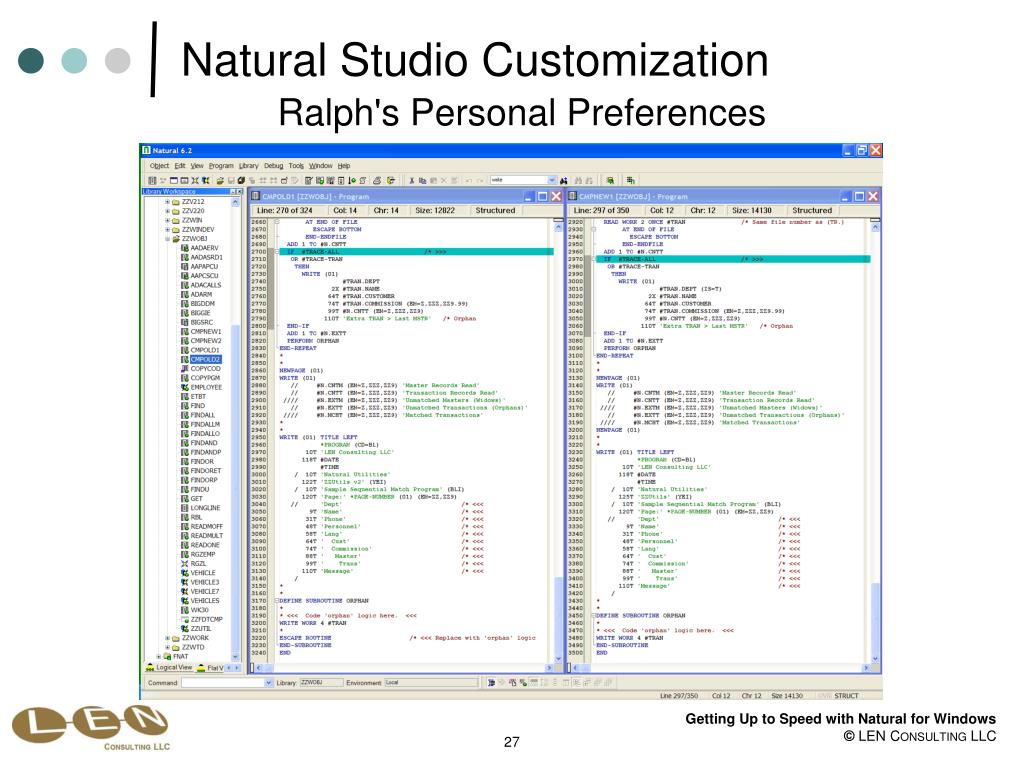Click STRUCT indicator in status bar
Screen dimensions: 1024x768
pos(846,696)
